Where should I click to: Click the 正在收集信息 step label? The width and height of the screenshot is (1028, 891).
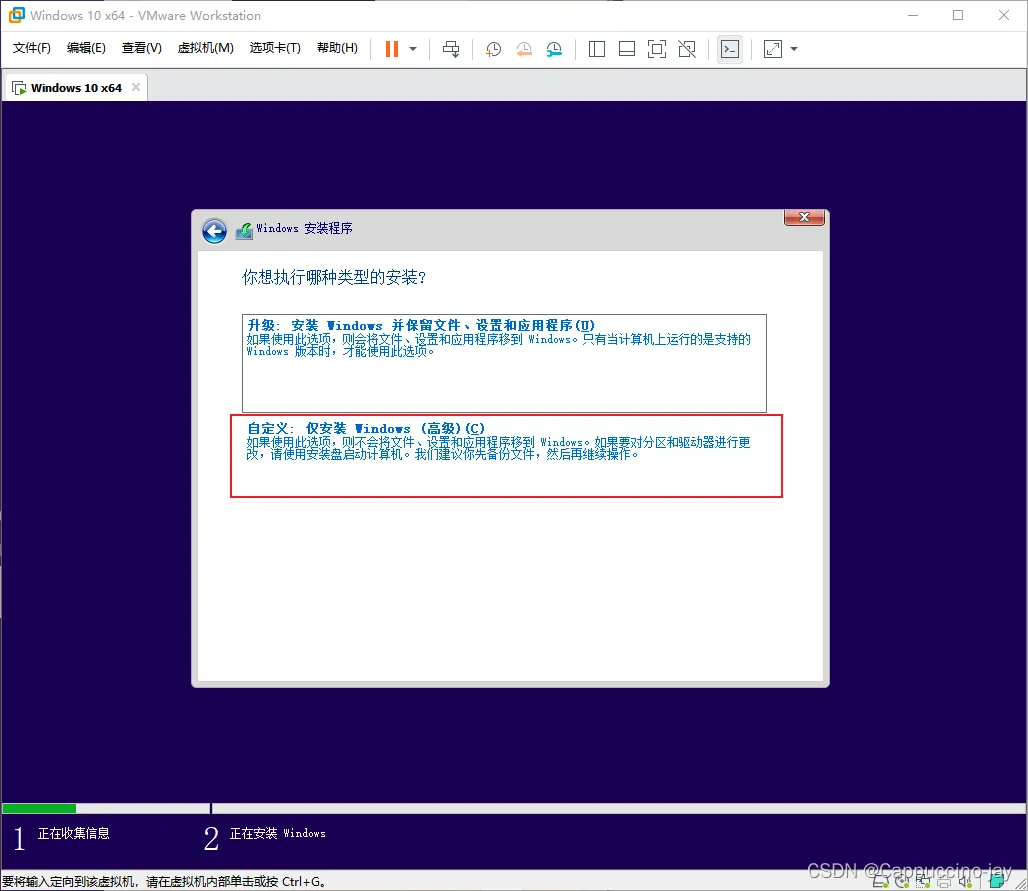(73, 833)
